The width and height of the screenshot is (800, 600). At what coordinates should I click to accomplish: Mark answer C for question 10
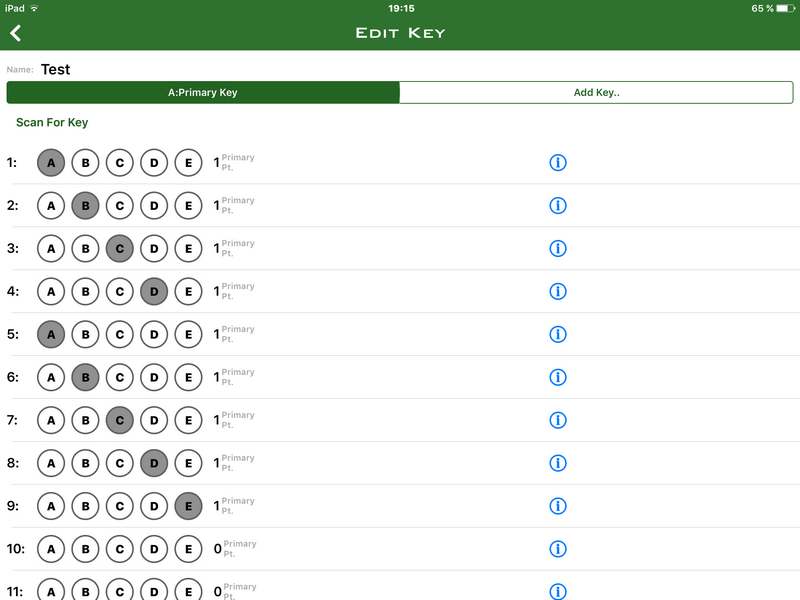point(119,548)
